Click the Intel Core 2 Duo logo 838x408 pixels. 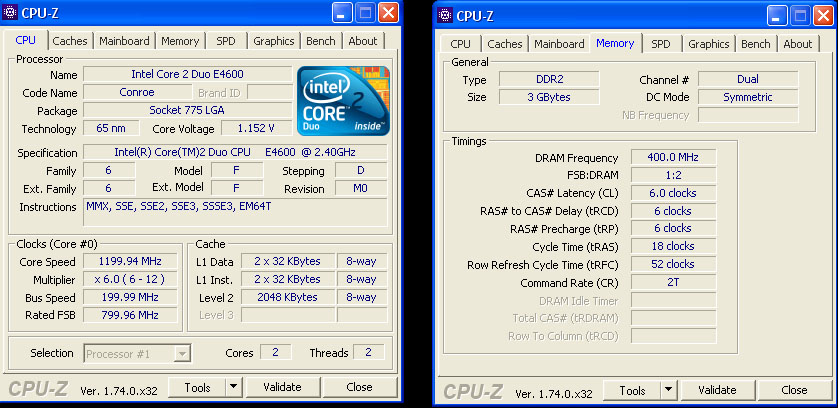click(343, 101)
